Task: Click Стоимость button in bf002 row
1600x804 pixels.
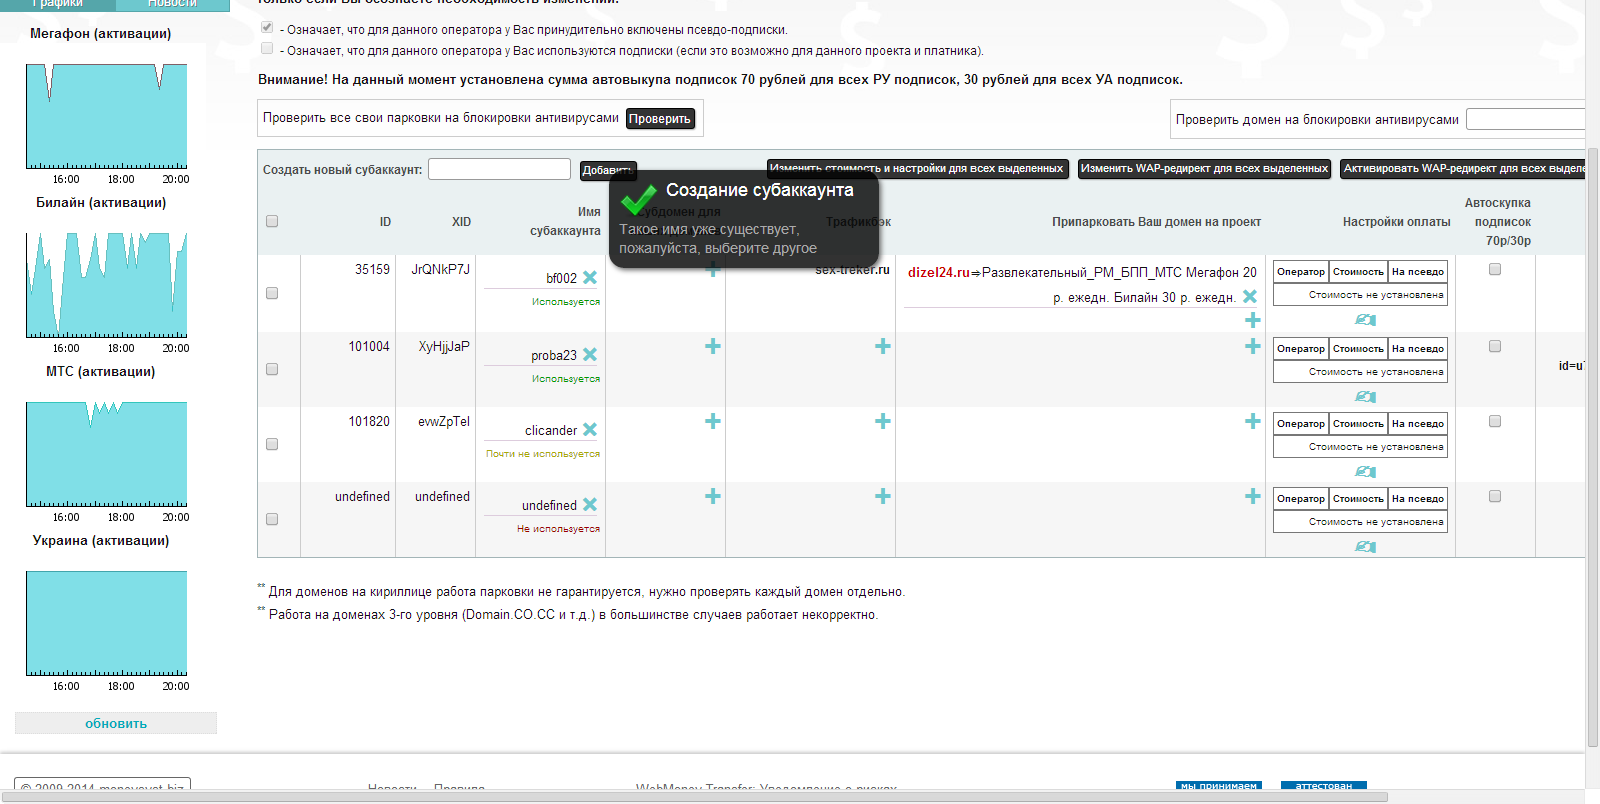Action: pos(1358,272)
